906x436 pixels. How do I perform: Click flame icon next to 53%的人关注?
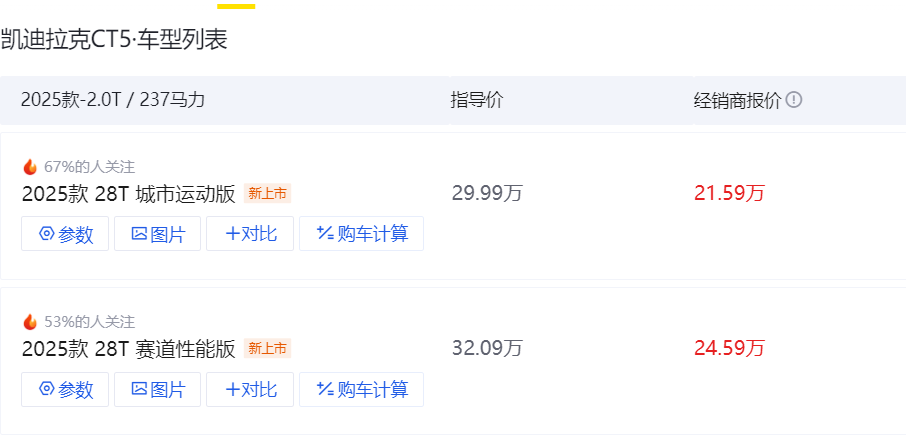point(30,322)
